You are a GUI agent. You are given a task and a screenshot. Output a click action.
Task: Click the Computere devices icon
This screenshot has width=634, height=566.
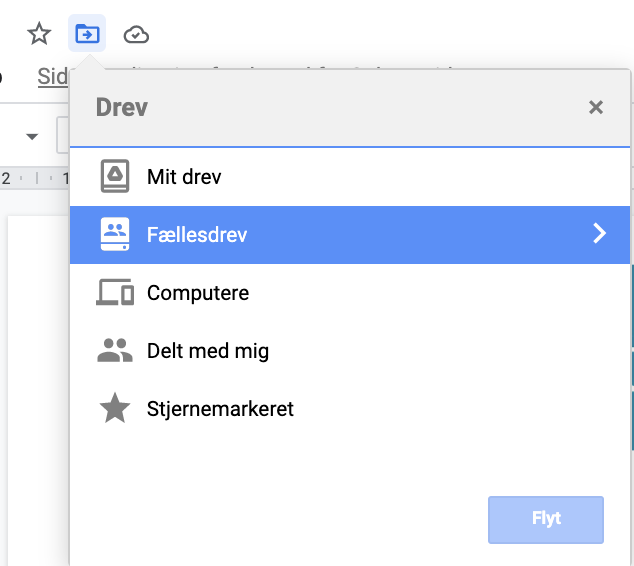coord(115,292)
